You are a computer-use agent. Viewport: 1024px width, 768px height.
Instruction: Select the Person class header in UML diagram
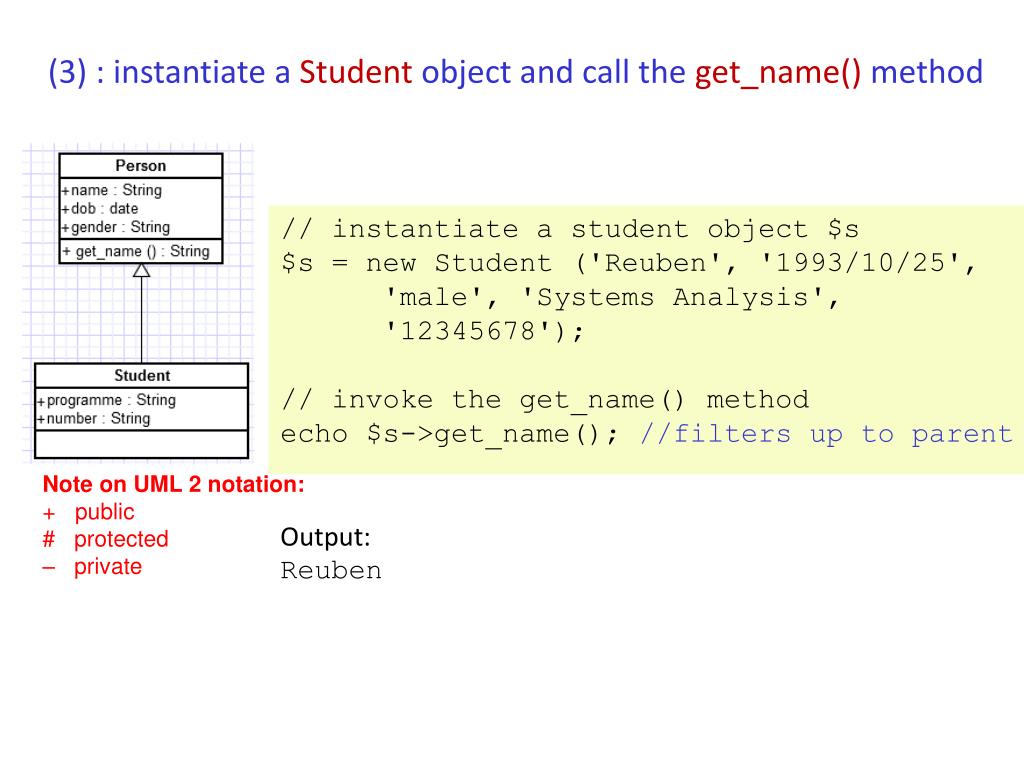pyautogui.click(x=140, y=165)
